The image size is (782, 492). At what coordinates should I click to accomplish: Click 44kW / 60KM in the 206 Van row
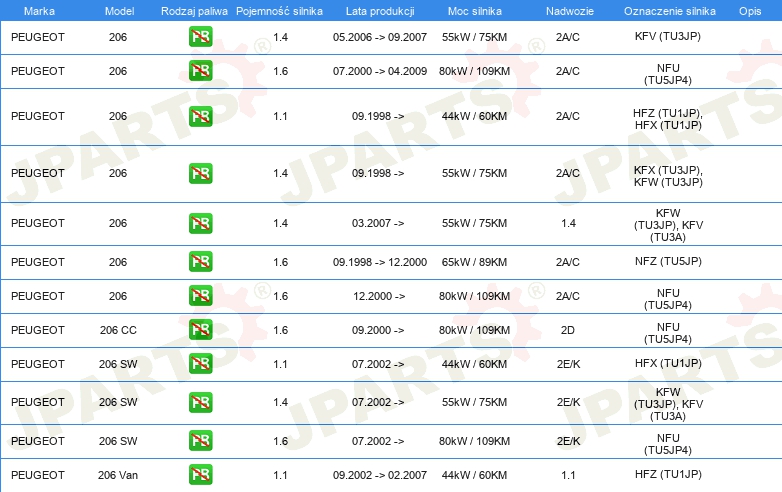(474, 475)
